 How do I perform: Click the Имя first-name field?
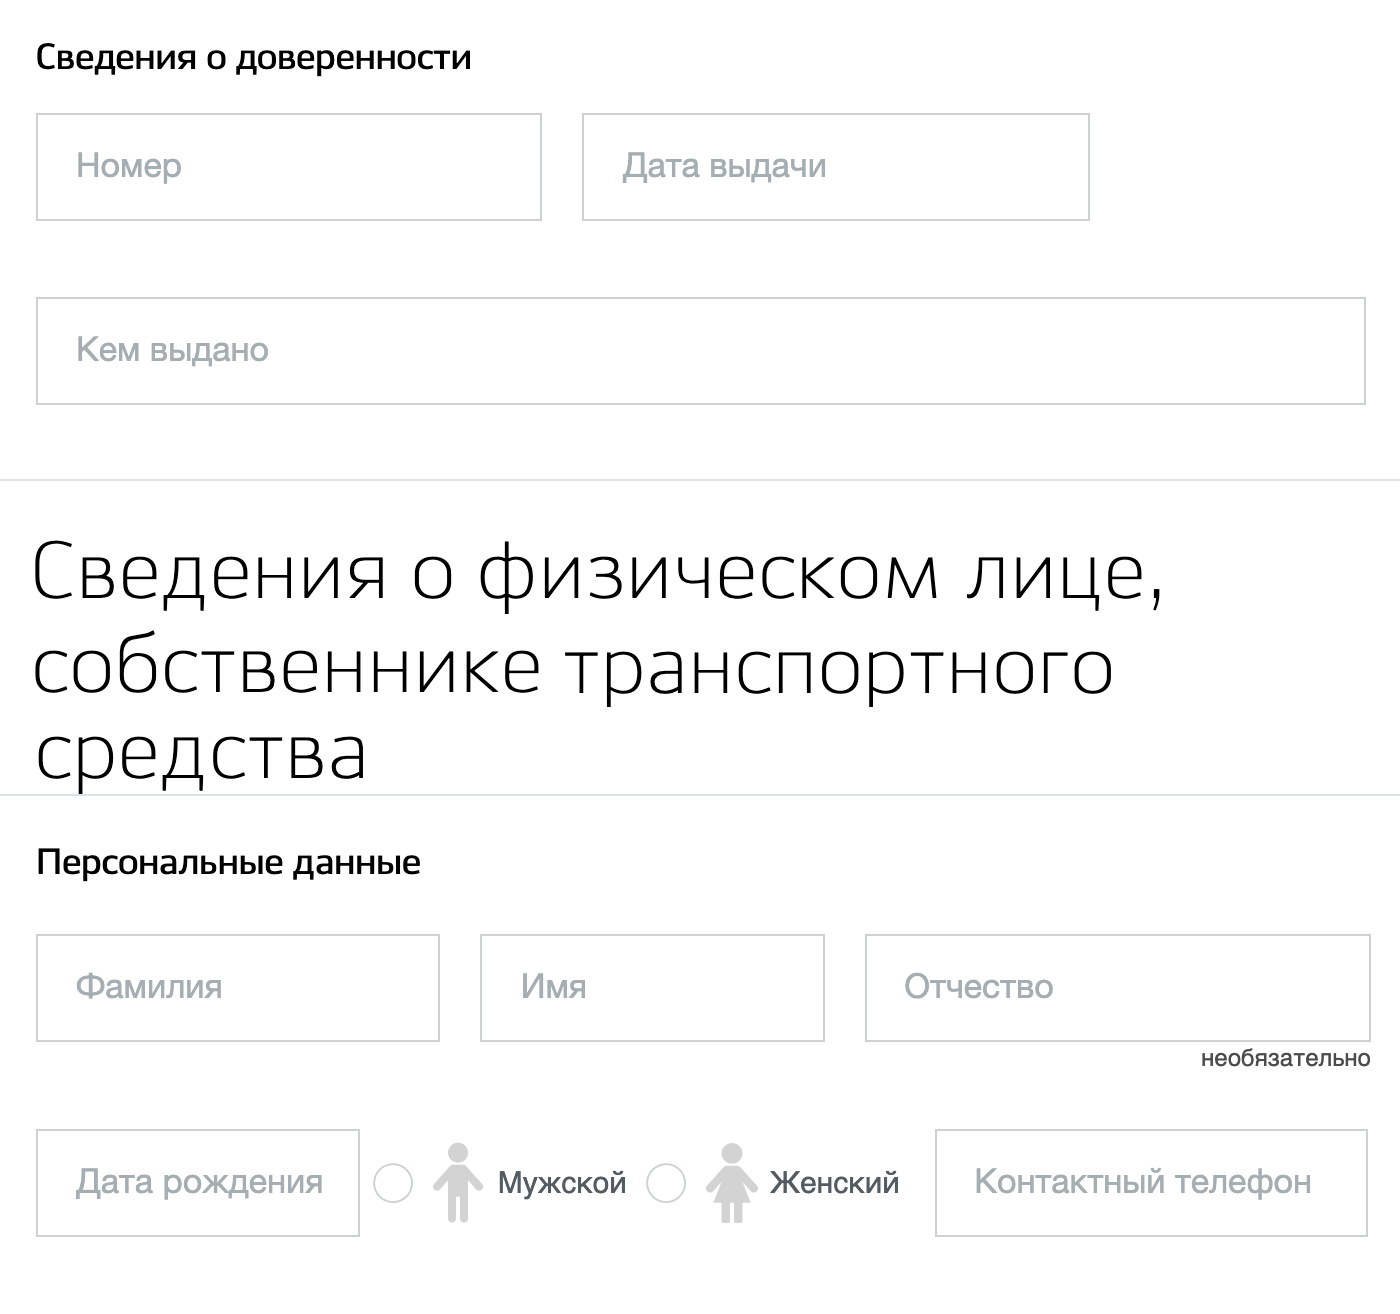[651, 988]
